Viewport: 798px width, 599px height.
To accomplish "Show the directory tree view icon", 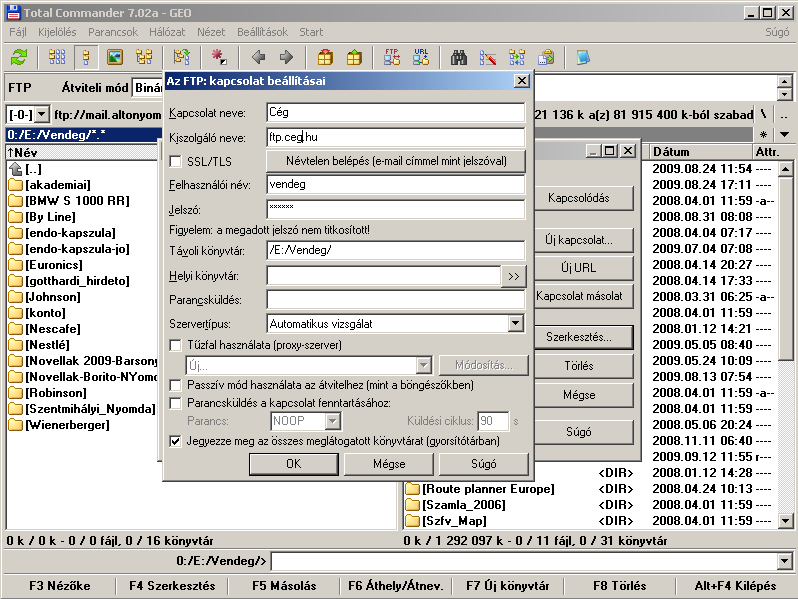I will [x=144, y=57].
